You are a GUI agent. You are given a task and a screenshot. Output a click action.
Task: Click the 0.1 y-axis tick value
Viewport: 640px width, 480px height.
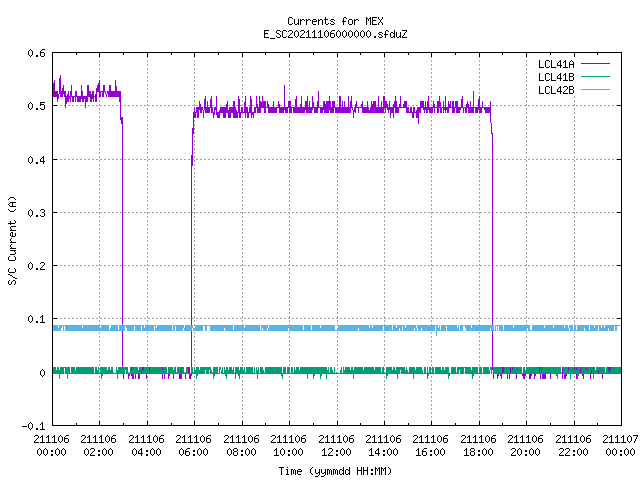click(x=36, y=319)
